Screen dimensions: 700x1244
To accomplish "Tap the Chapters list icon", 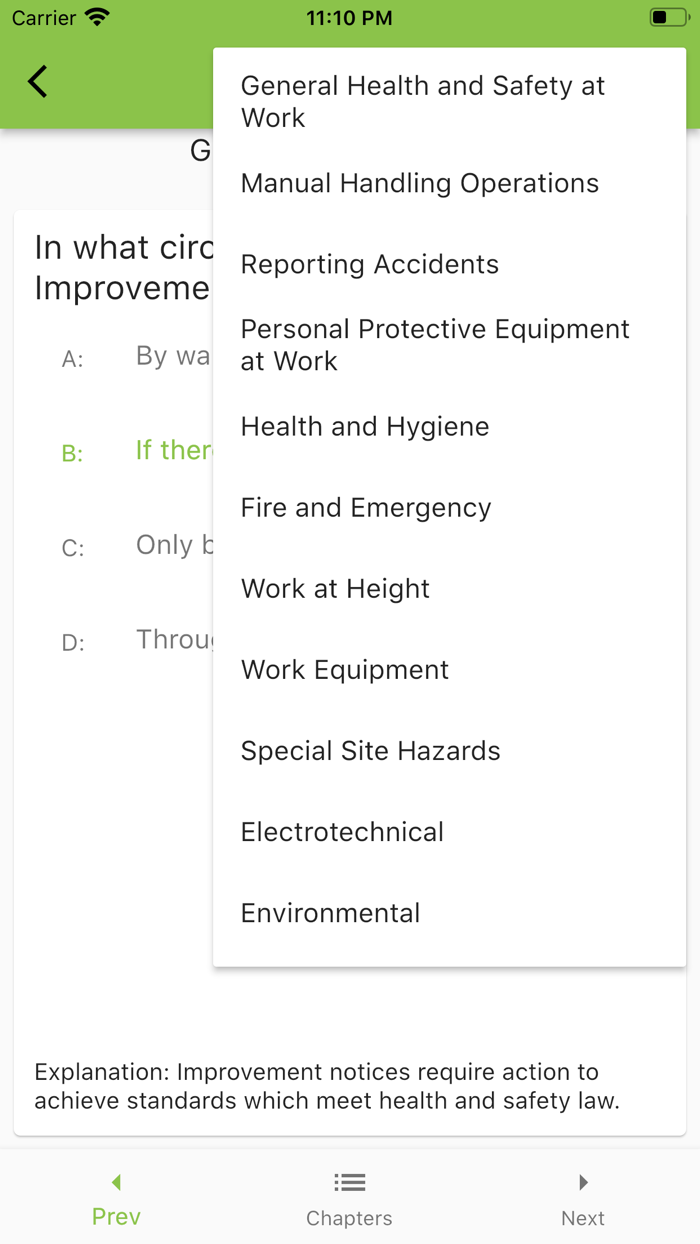I will [349, 1181].
